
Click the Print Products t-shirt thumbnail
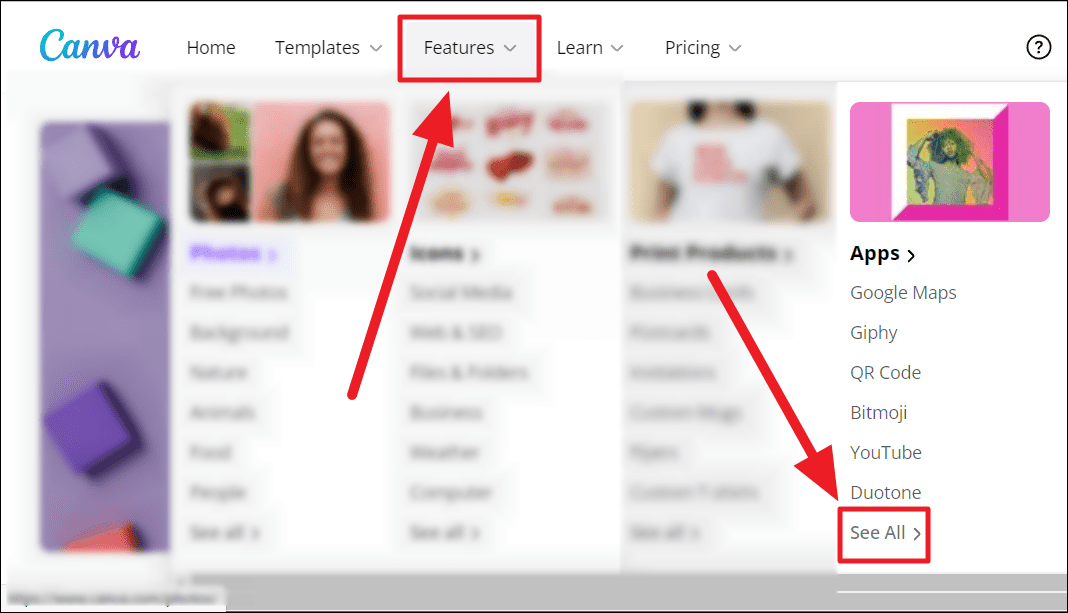[729, 162]
